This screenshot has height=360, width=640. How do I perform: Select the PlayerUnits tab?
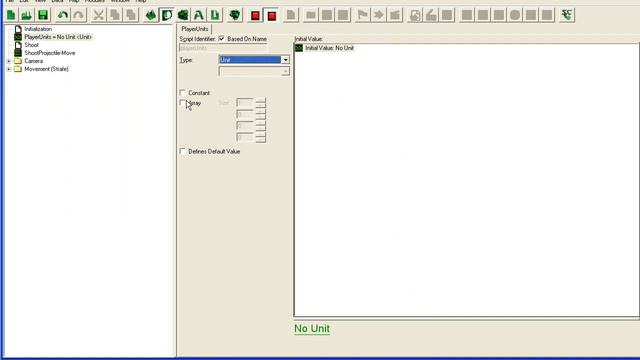(195, 29)
